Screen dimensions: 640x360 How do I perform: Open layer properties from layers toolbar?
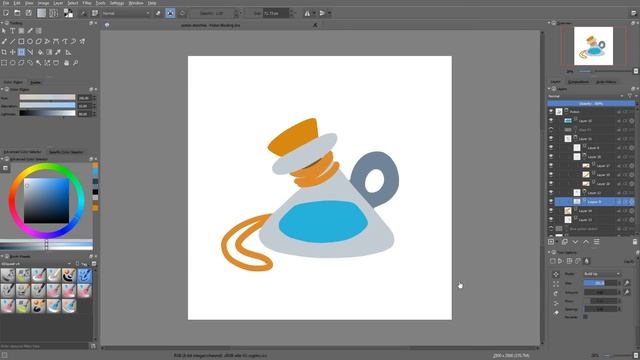596,242
